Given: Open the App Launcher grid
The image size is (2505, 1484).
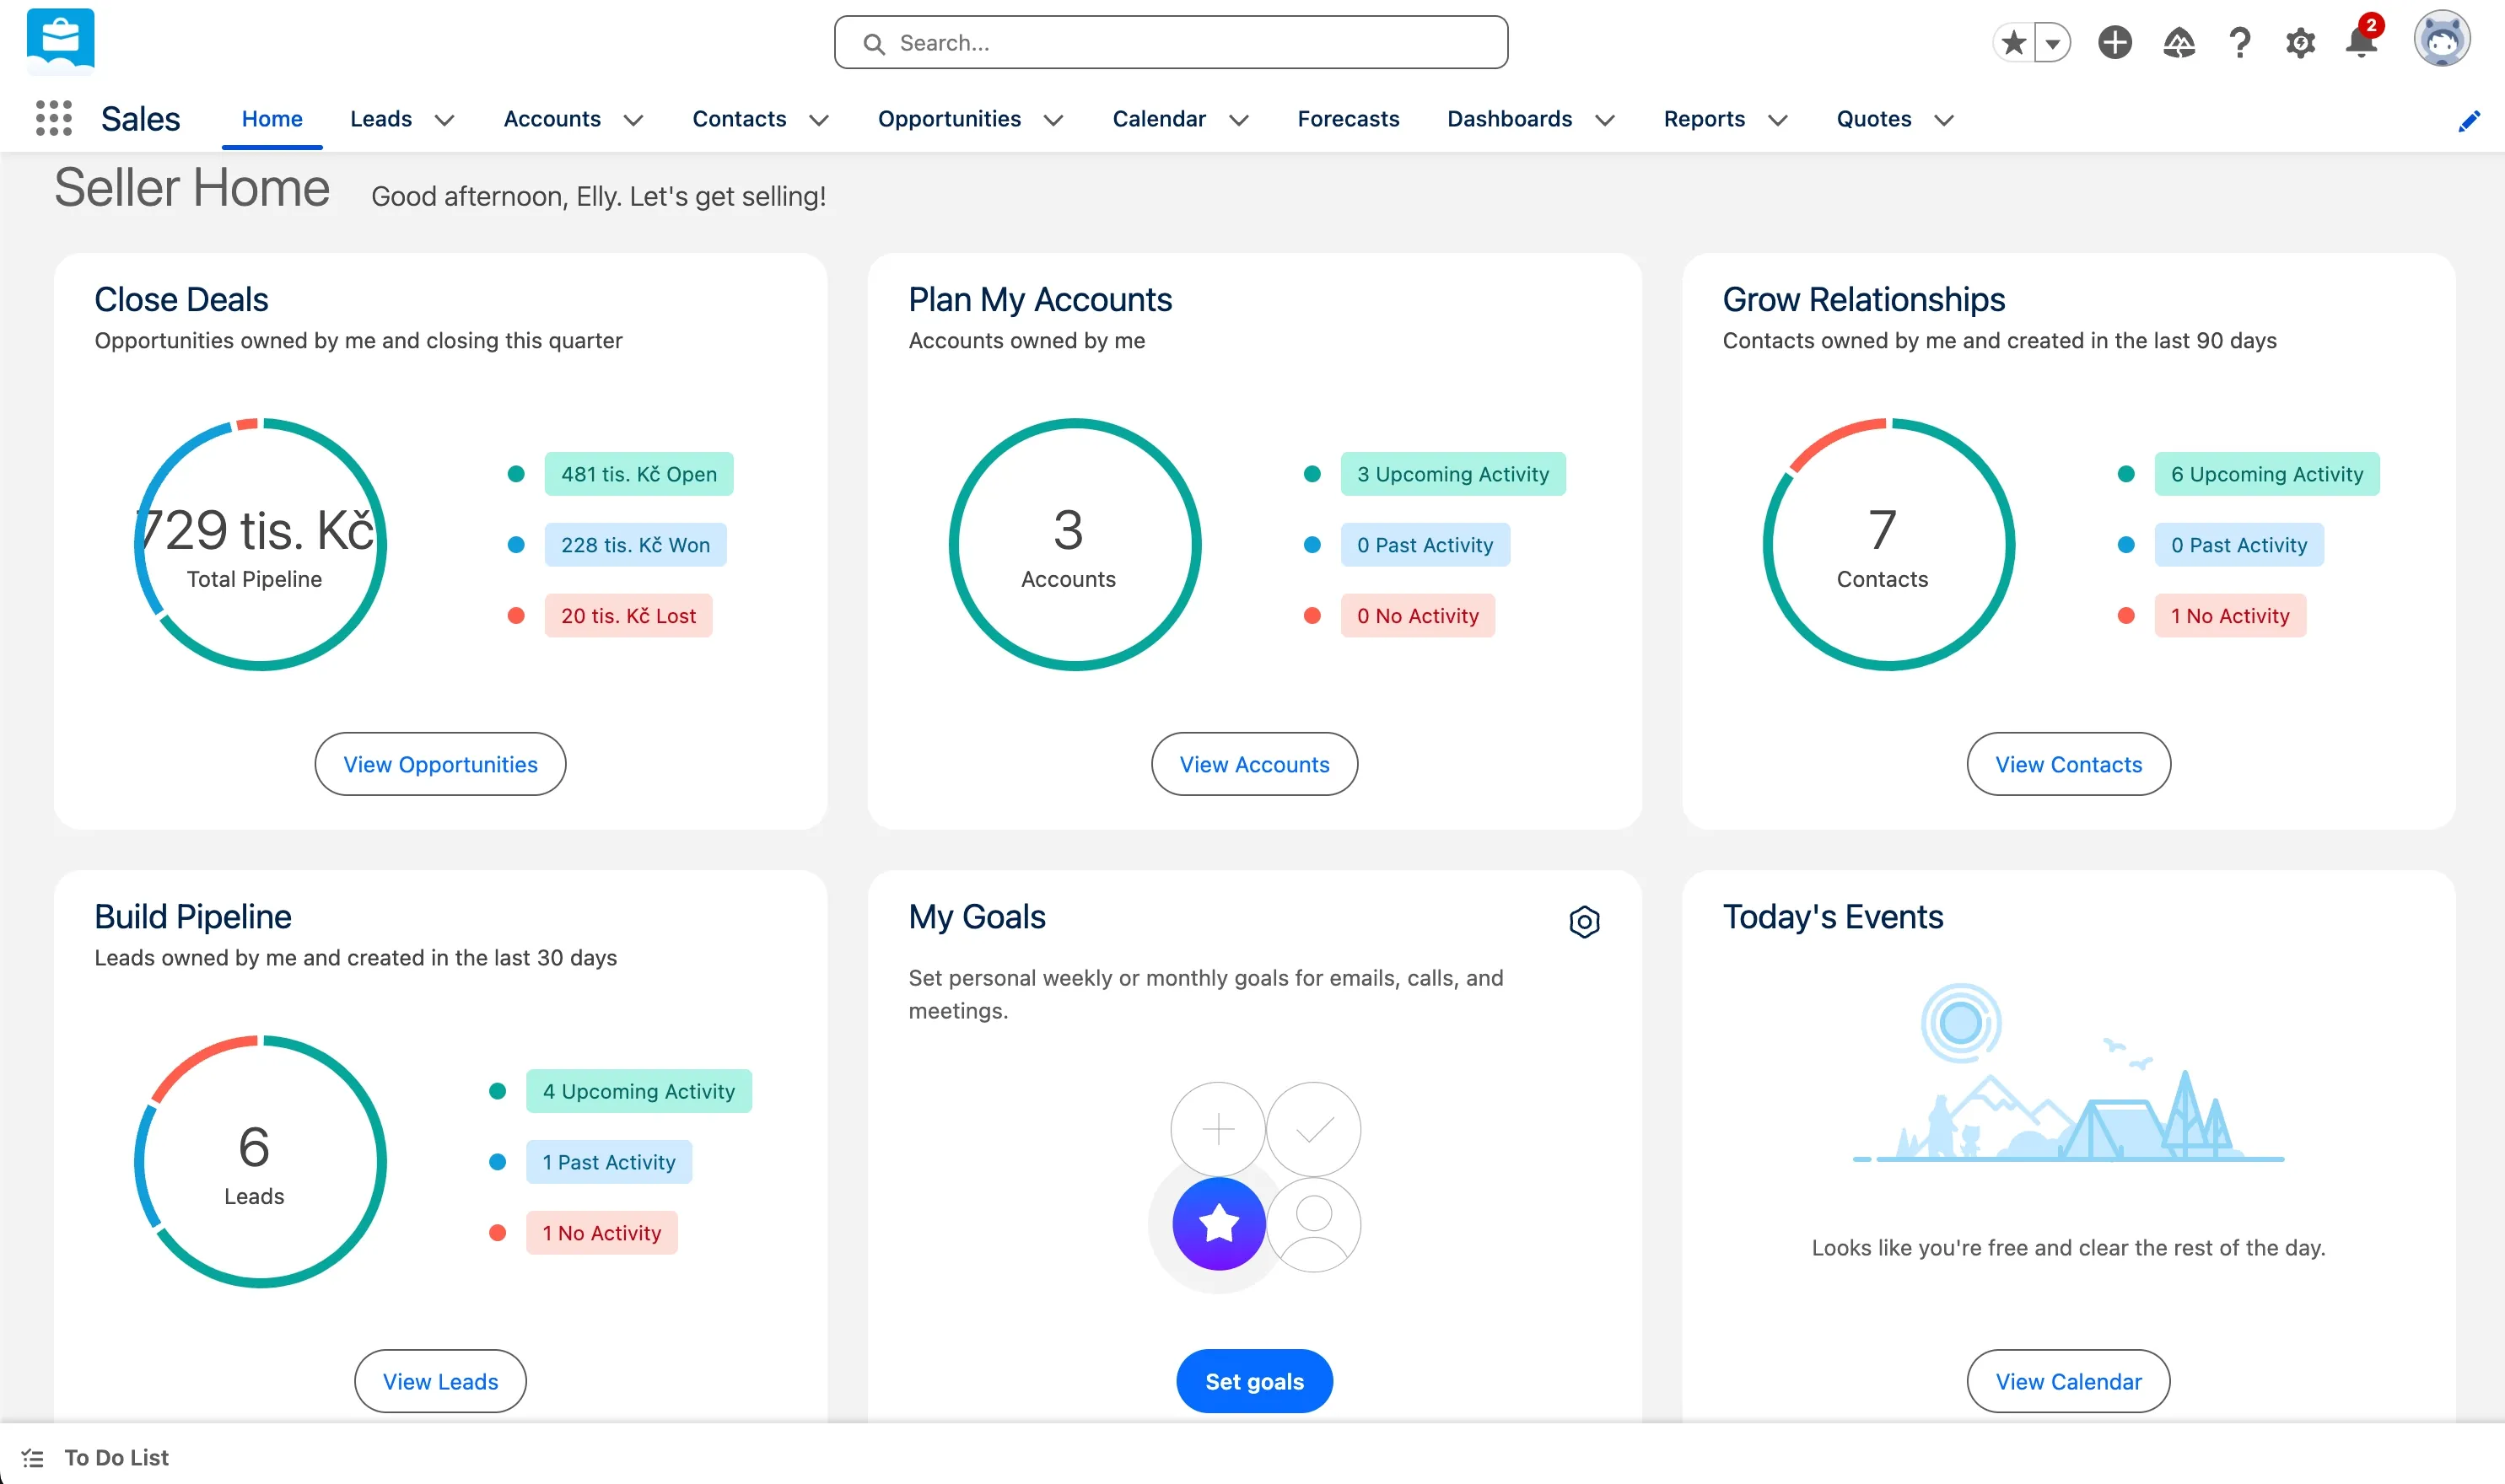Looking at the screenshot, I should pos(54,118).
